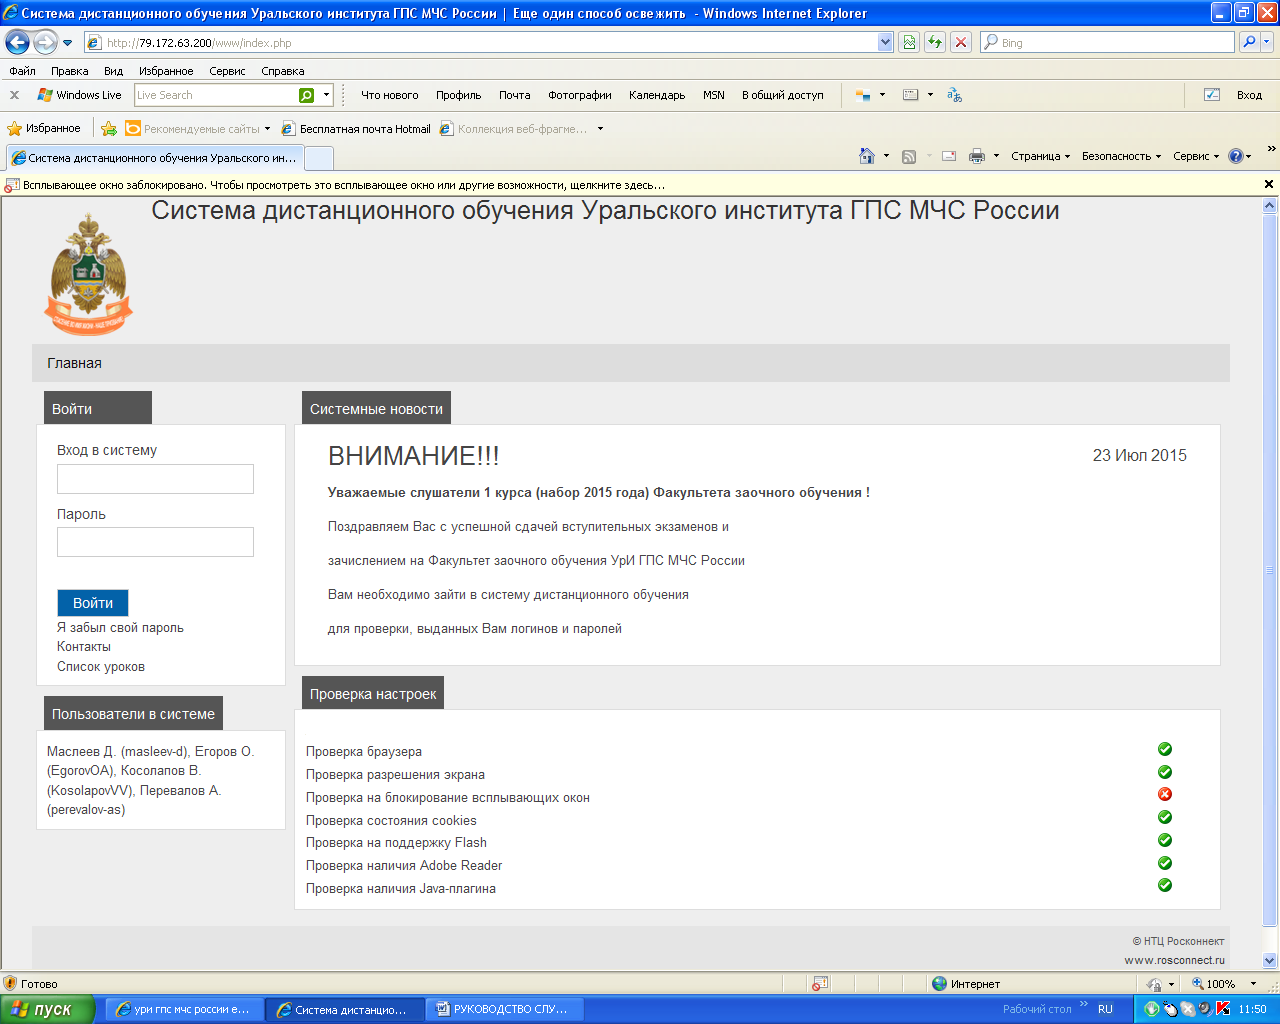Open www.rosconnect.ru footer link
The height and width of the screenshot is (1024, 1280).
[1174, 960]
